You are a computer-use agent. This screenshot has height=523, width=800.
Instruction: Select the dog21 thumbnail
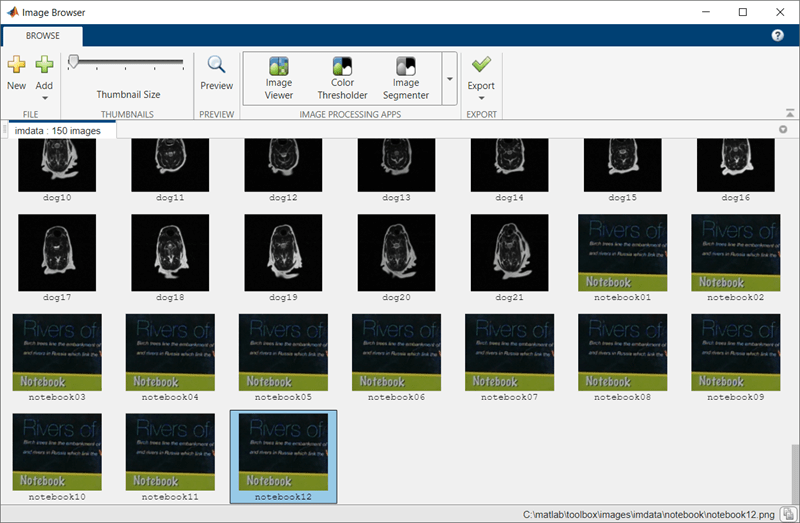509,253
